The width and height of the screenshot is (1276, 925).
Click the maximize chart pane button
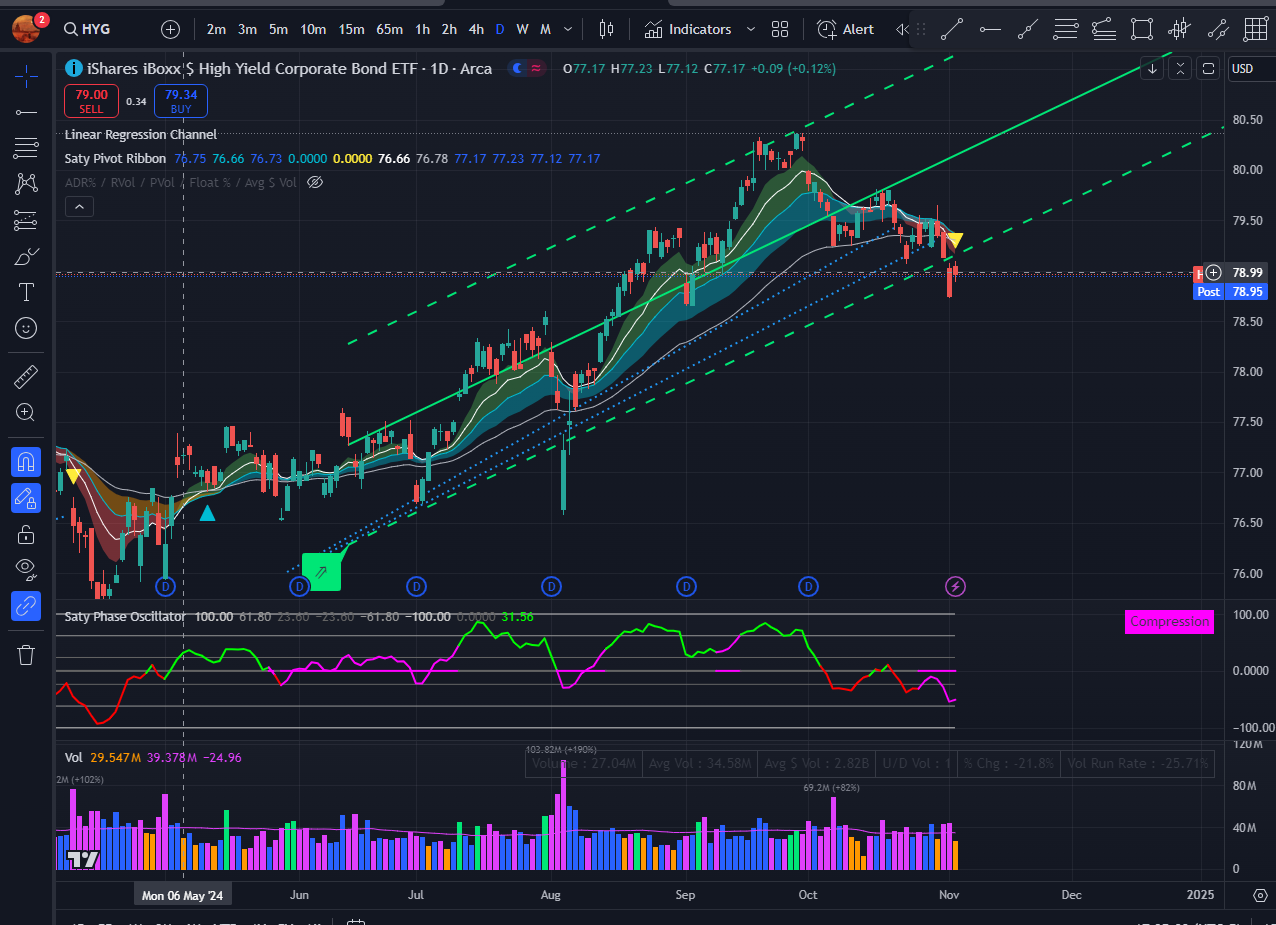[1208, 69]
